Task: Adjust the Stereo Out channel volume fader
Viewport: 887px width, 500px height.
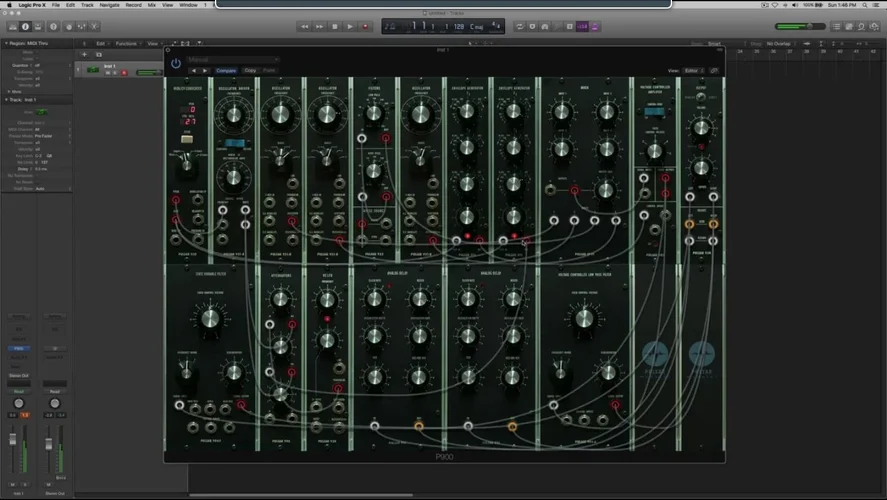Action: (49, 445)
